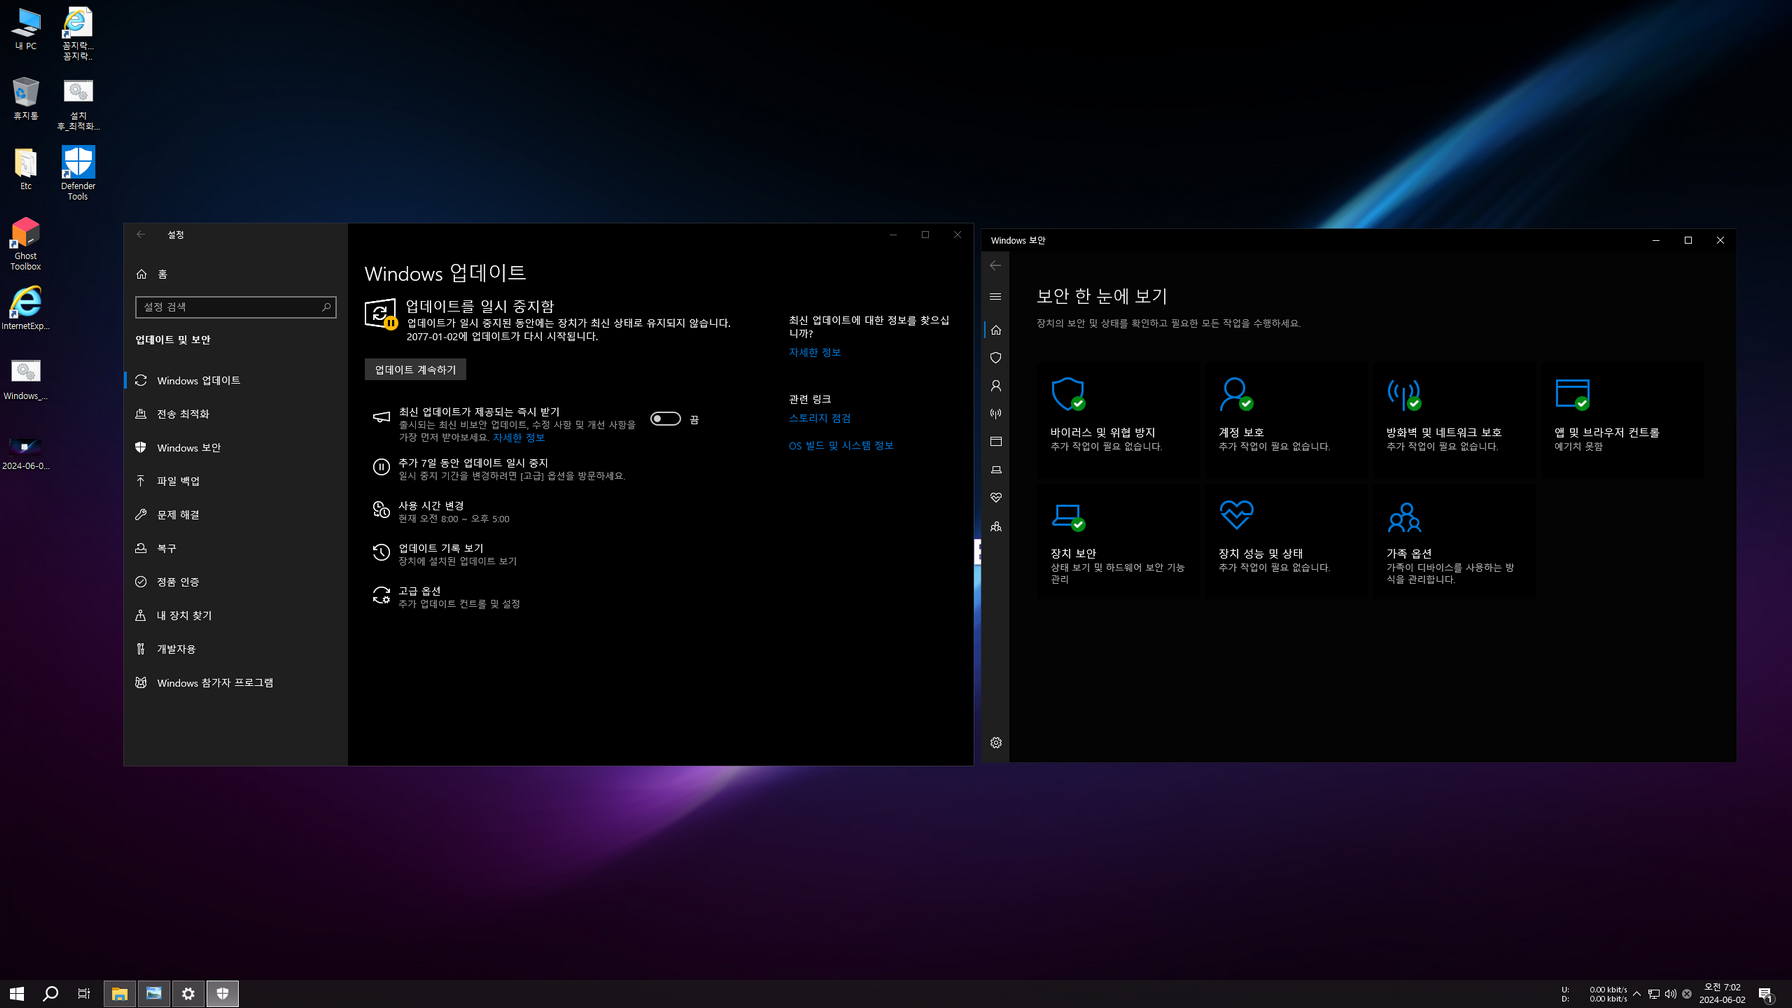The image size is (1792, 1008).
Task: Select 파일 백업 in settings sidebar
Action: (236, 481)
